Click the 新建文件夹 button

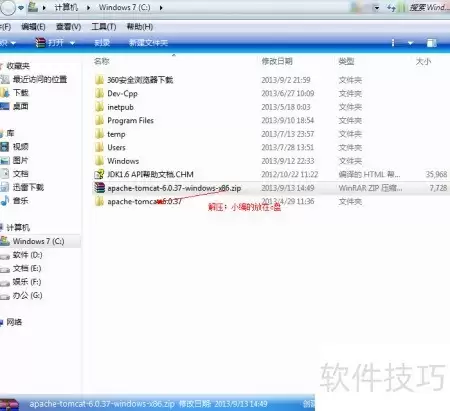tap(148, 43)
